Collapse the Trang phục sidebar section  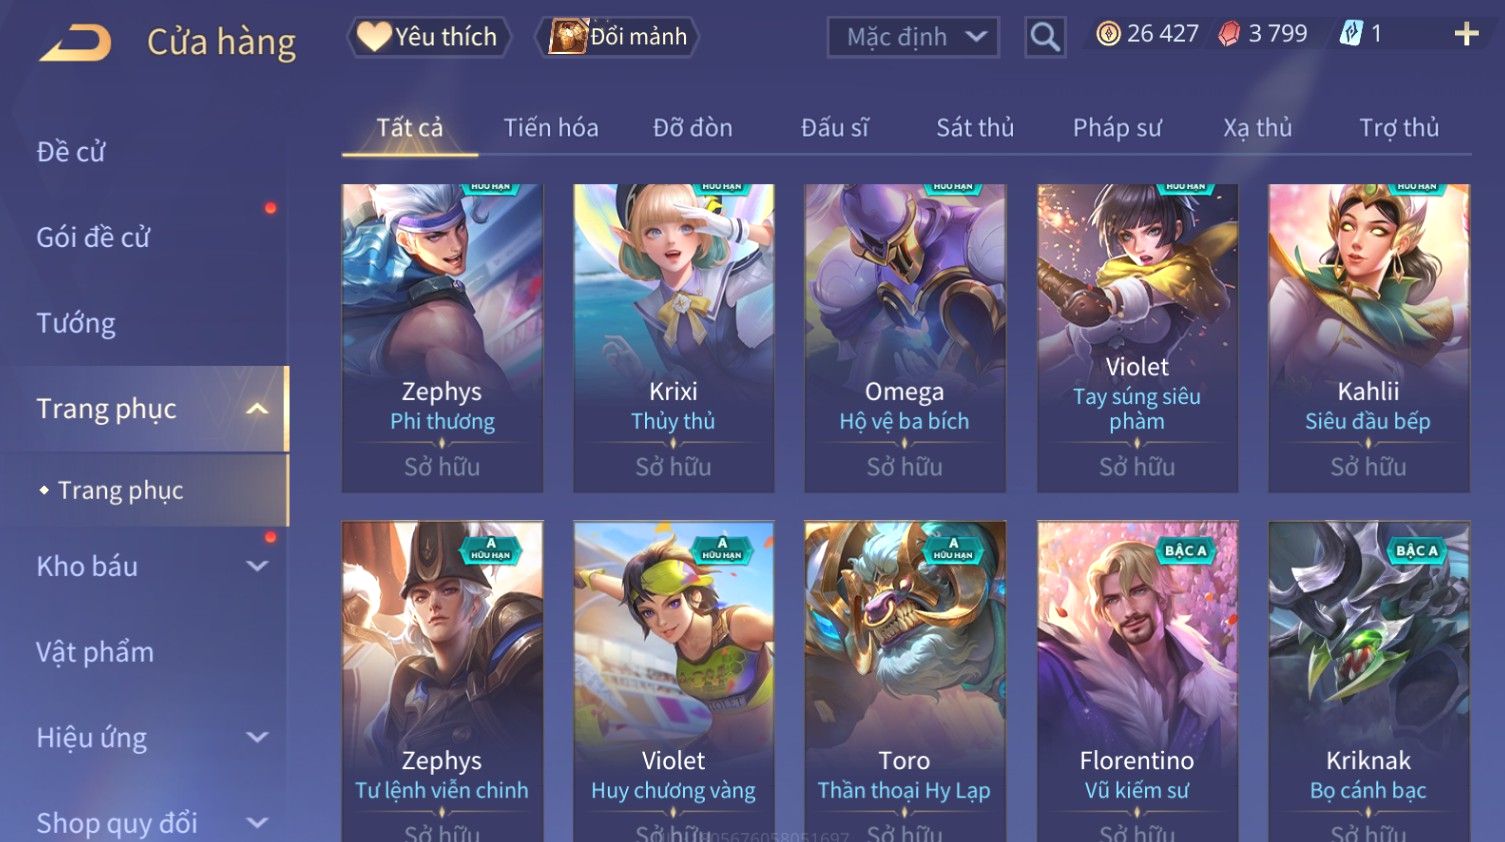point(257,409)
